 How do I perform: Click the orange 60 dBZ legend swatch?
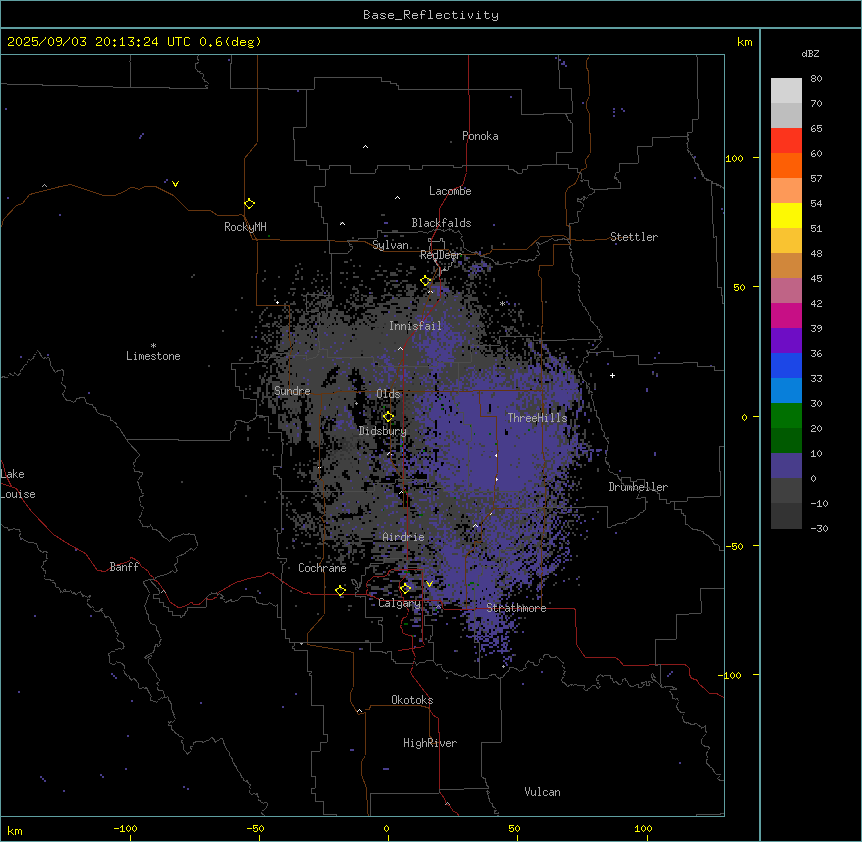(x=786, y=165)
